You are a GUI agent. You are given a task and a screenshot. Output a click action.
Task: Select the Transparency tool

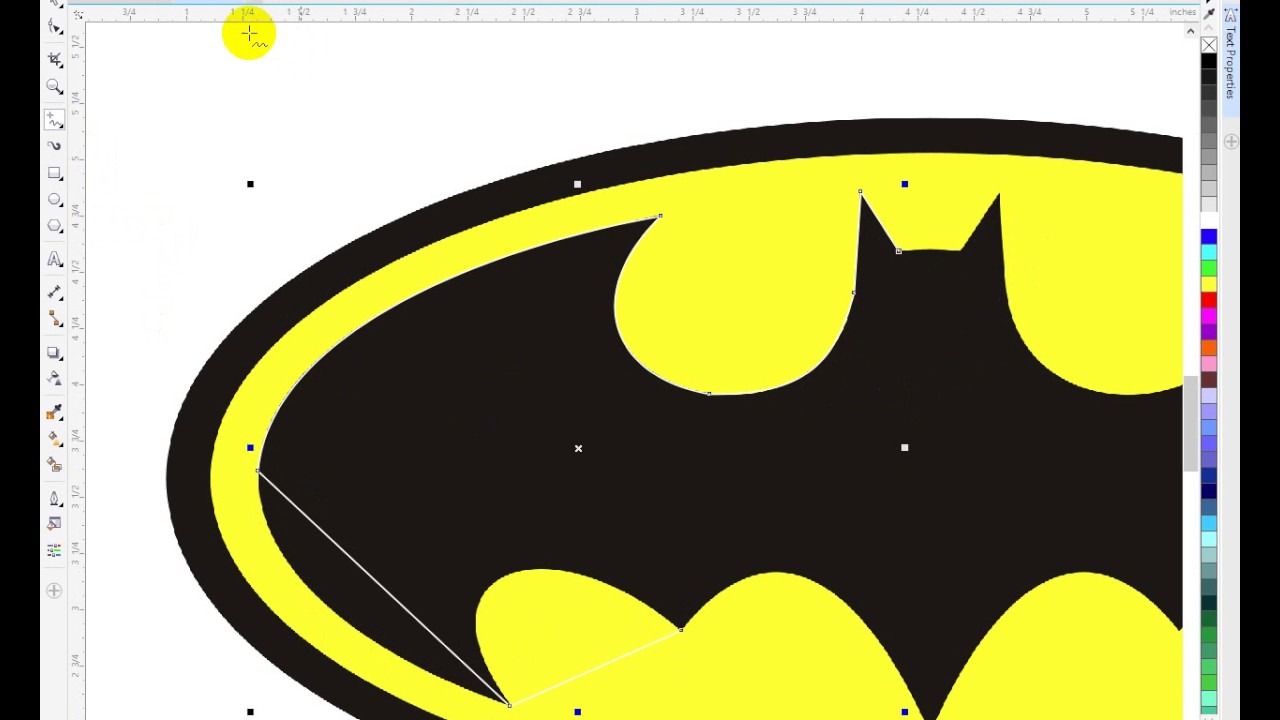point(55,378)
